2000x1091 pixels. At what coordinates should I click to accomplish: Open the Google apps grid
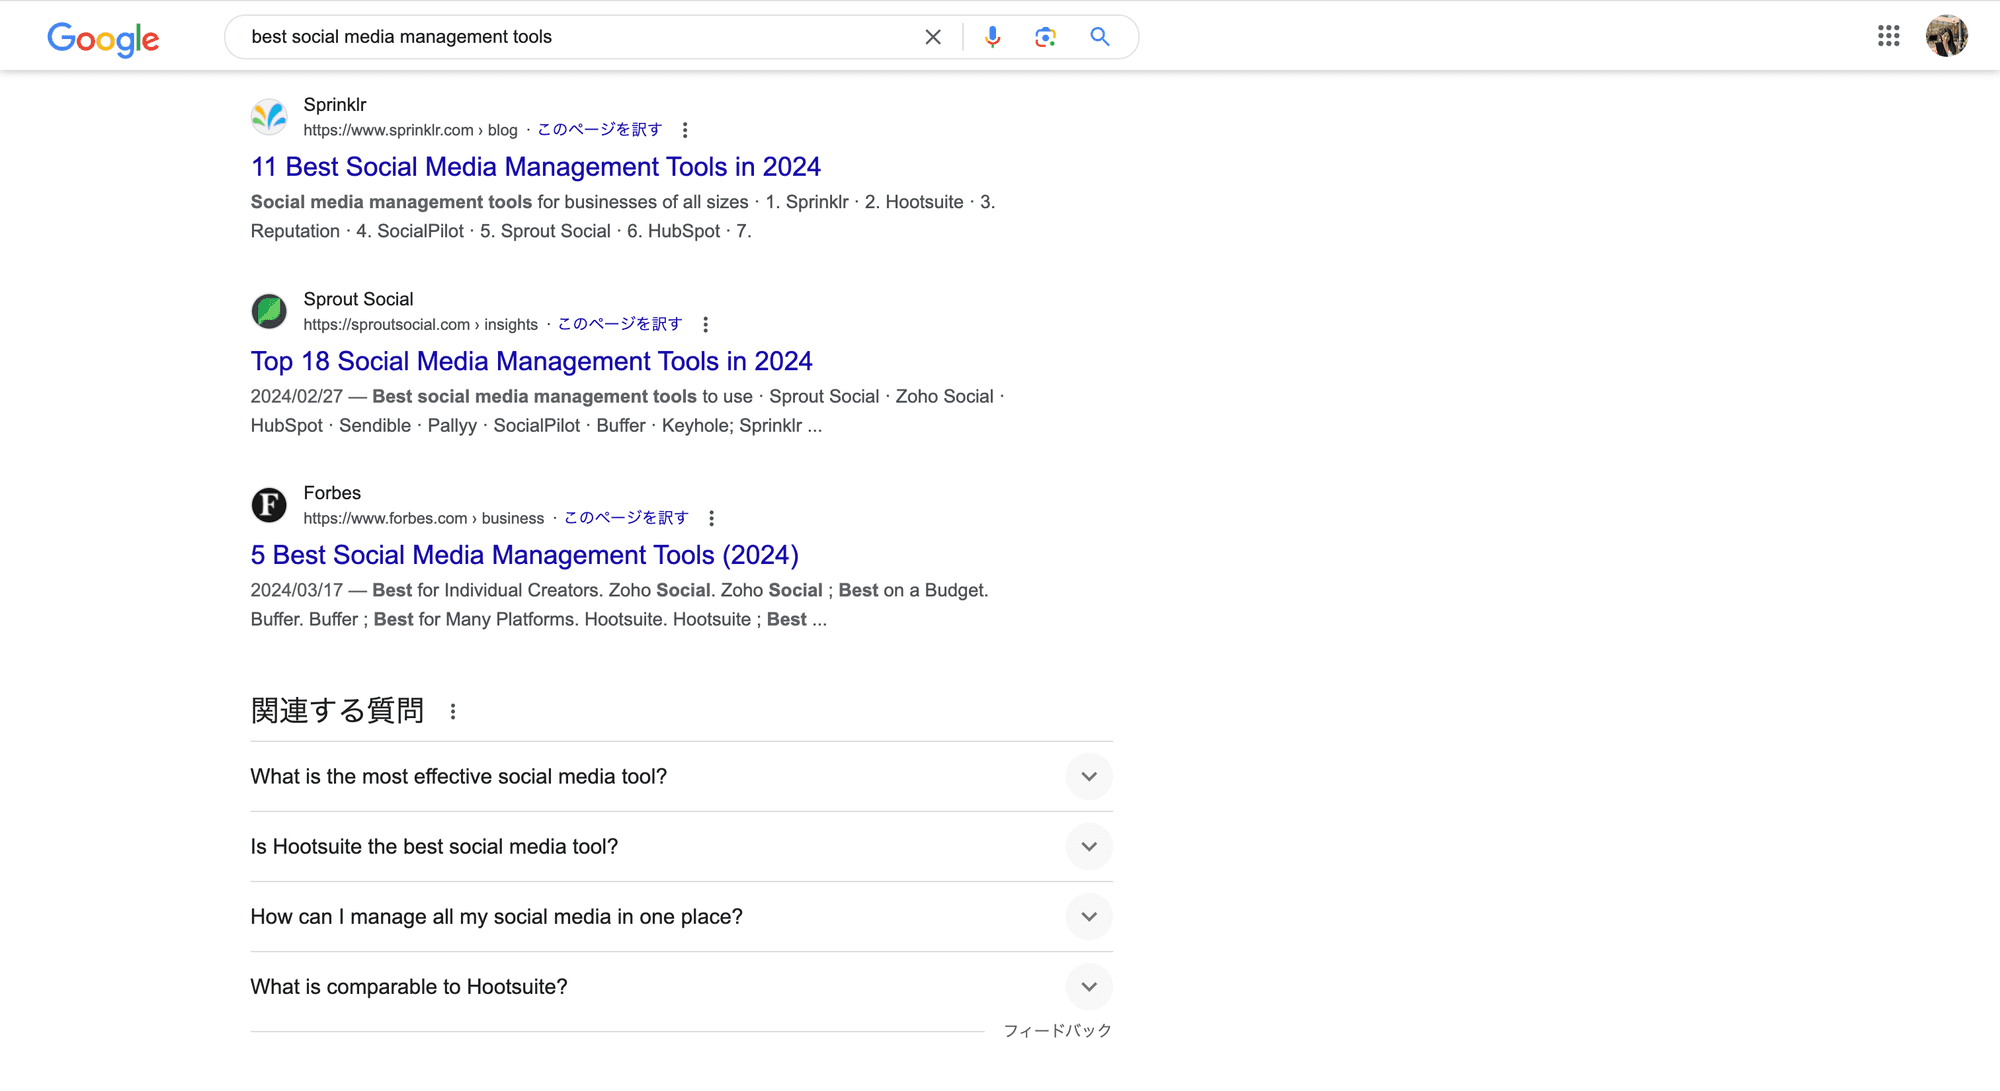tap(1888, 36)
